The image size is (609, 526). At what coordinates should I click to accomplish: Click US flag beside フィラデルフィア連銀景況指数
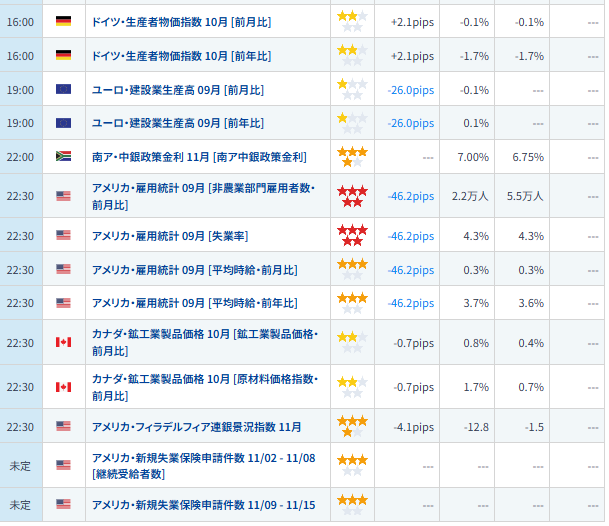point(63,427)
